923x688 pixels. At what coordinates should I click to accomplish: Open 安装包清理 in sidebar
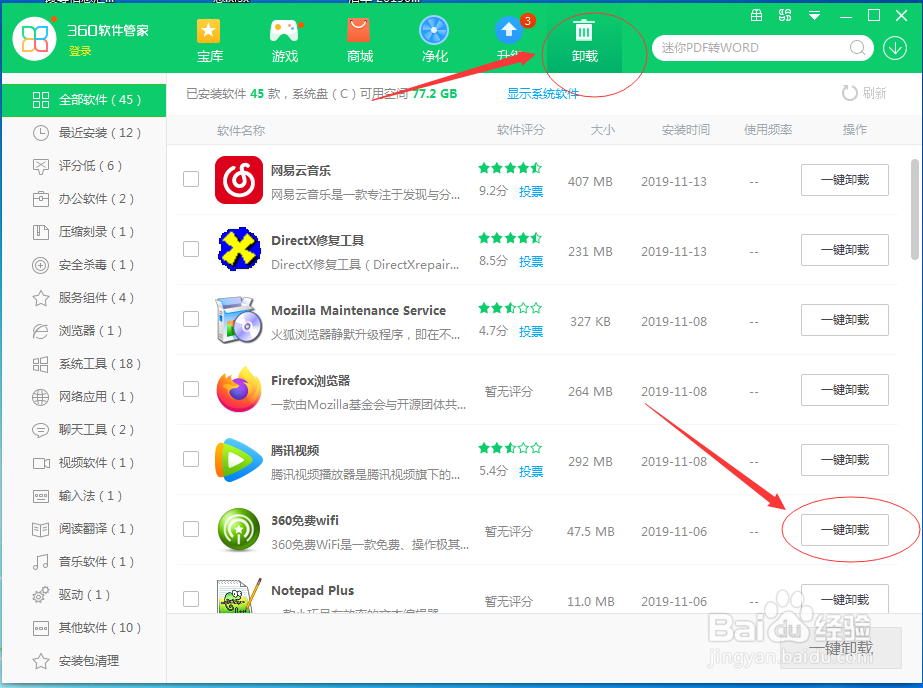84,660
